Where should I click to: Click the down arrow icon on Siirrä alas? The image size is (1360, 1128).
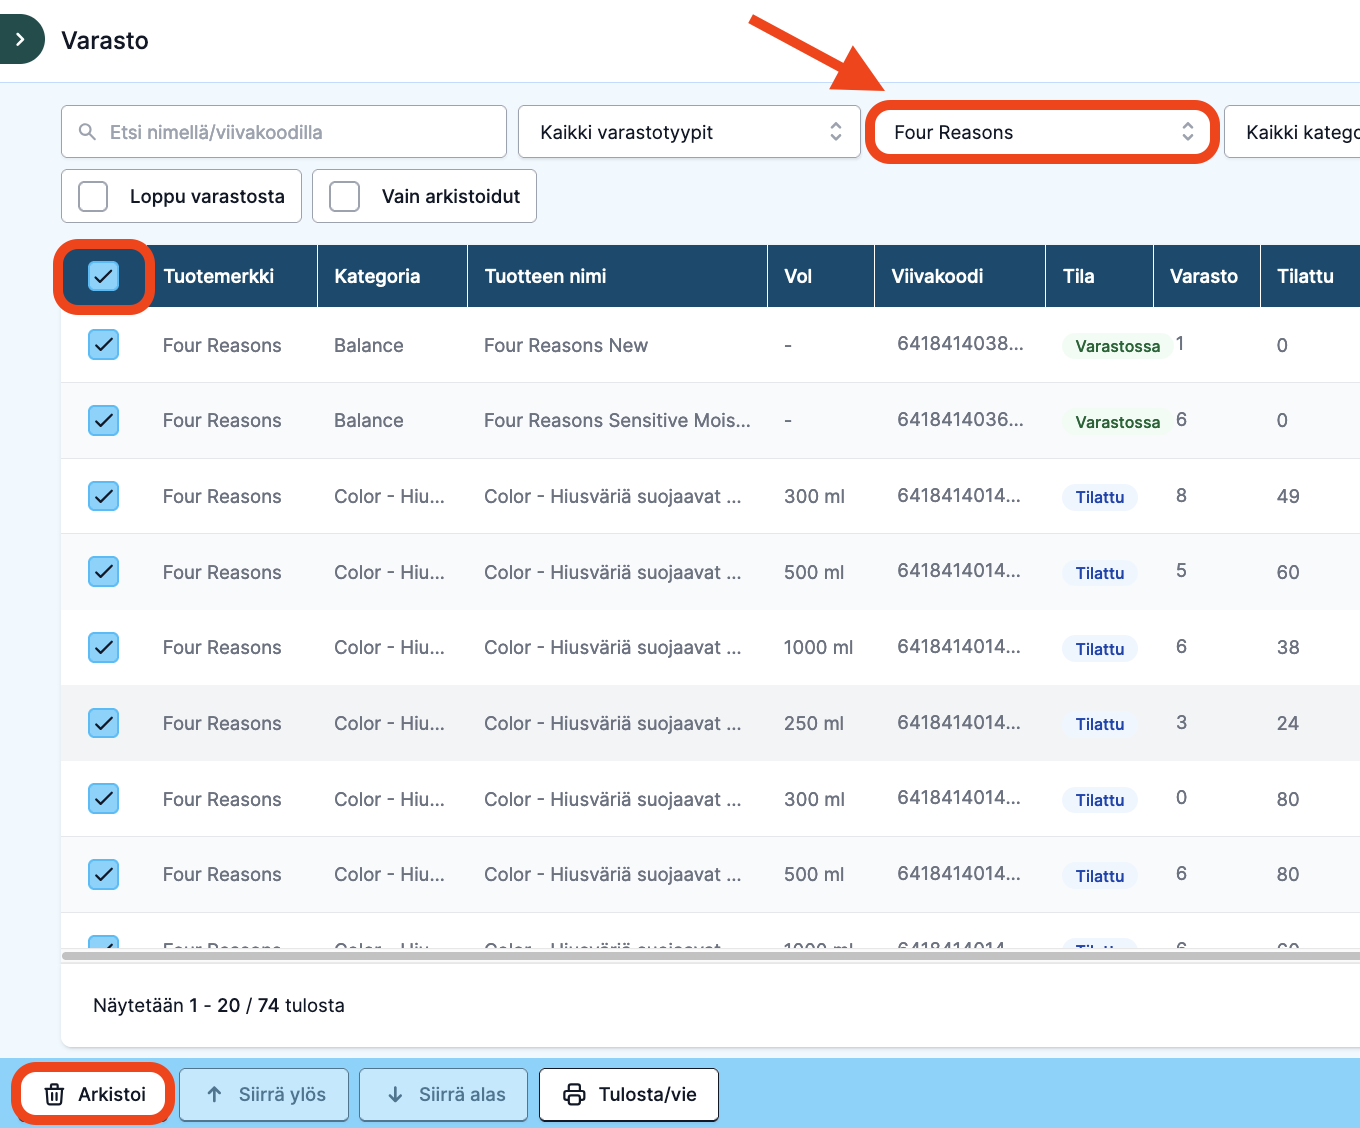pyautogui.click(x=395, y=1094)
